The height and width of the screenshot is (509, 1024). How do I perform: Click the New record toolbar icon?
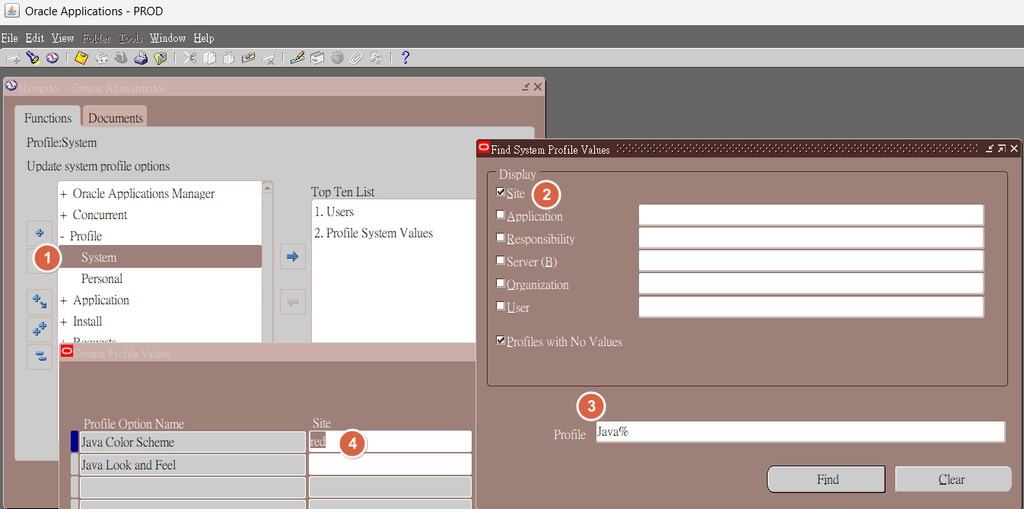click(x=12, y=58)
